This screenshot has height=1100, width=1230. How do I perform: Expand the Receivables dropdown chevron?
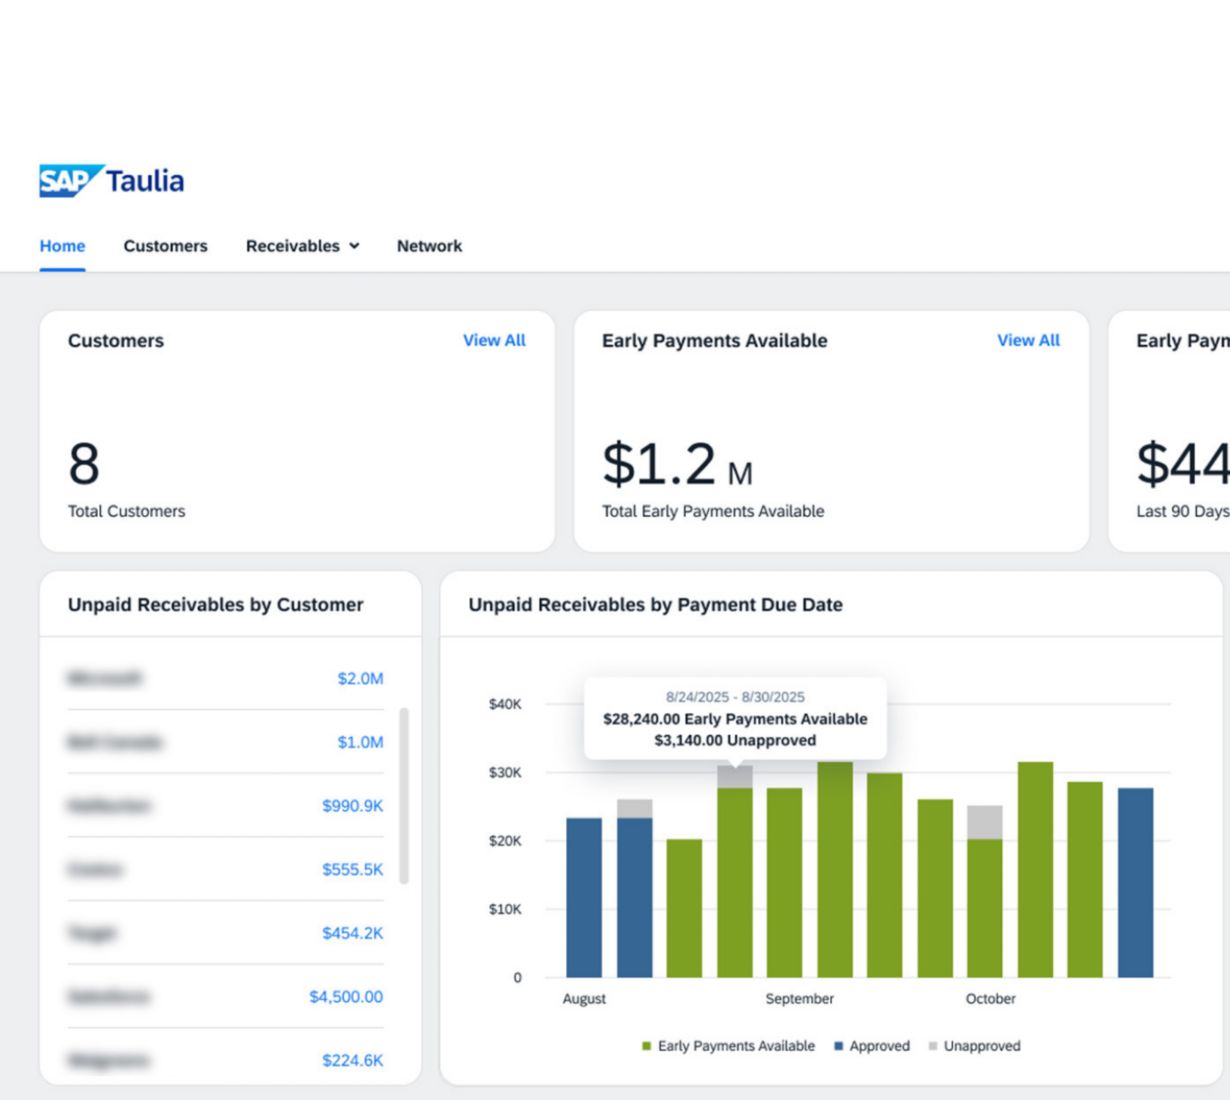pyautogui.click(x=354, y=246)
